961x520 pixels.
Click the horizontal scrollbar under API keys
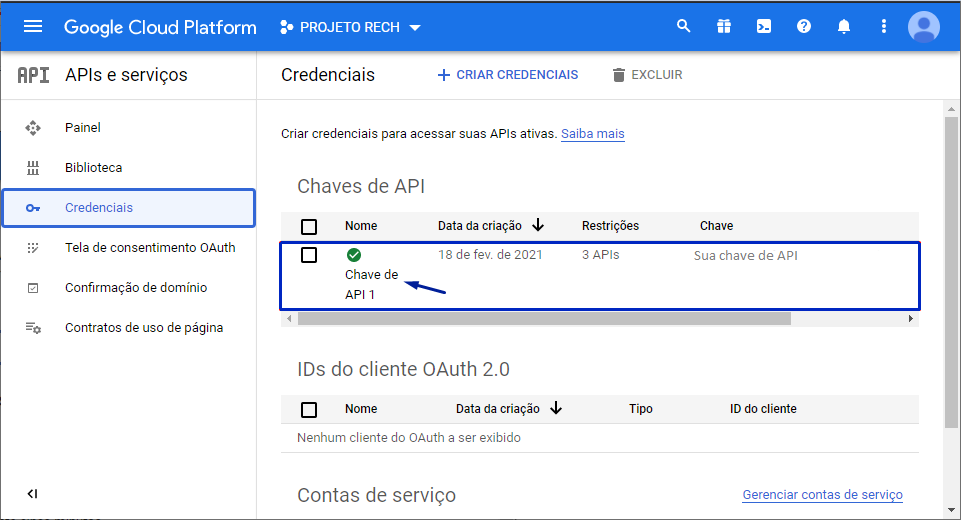click(x=544, y=319)
